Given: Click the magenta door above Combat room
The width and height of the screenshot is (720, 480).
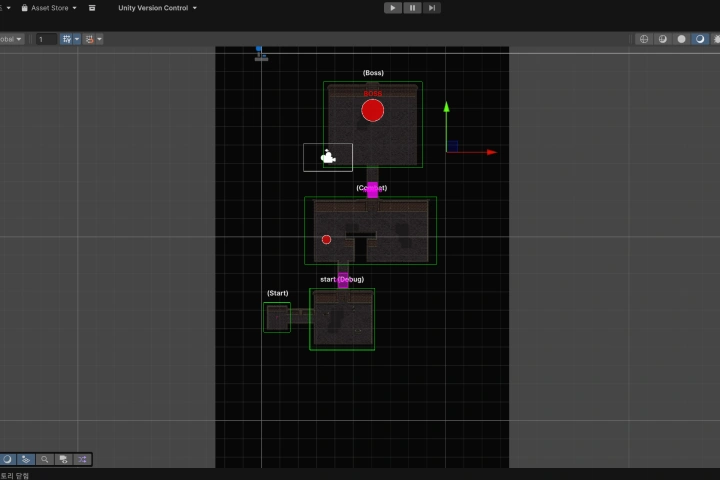Looking at the screenshot, I should tap(372, 190).
